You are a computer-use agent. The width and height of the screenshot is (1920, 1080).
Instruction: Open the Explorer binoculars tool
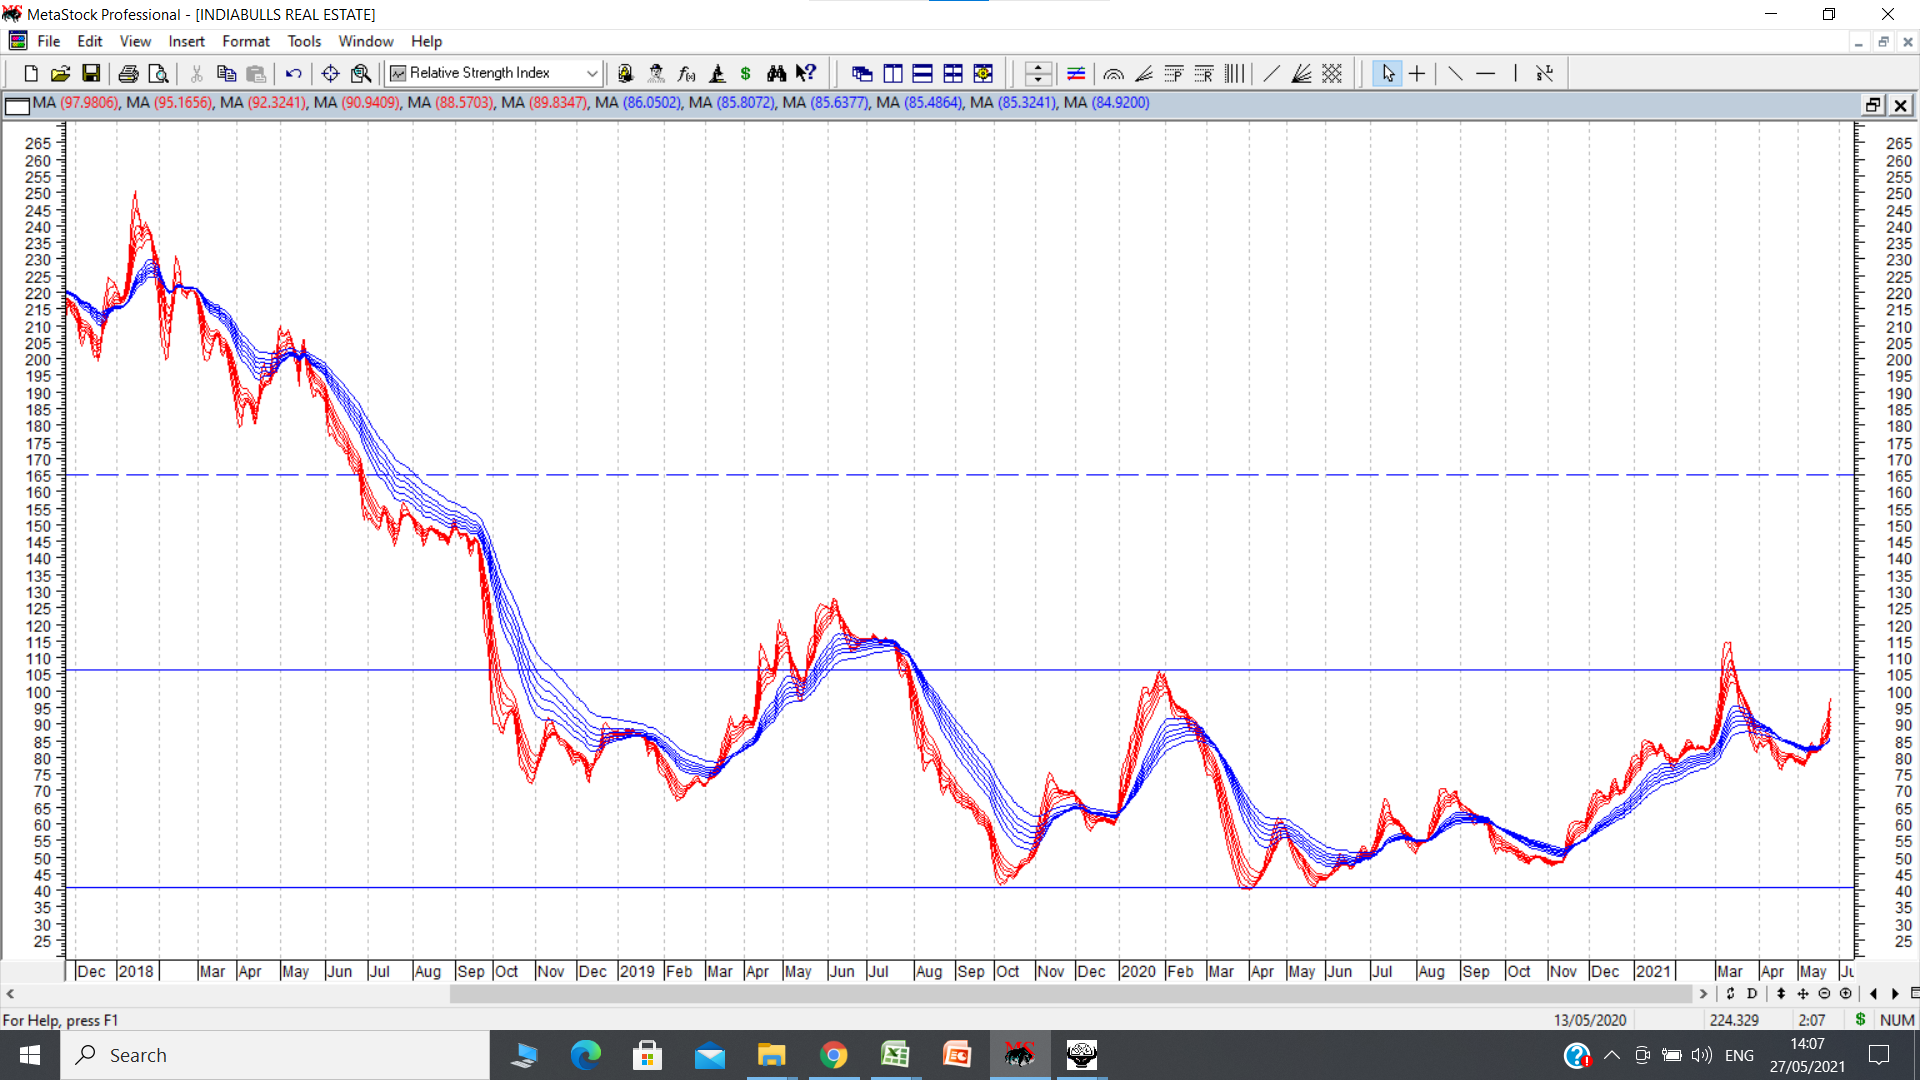(x=776, y=73)
